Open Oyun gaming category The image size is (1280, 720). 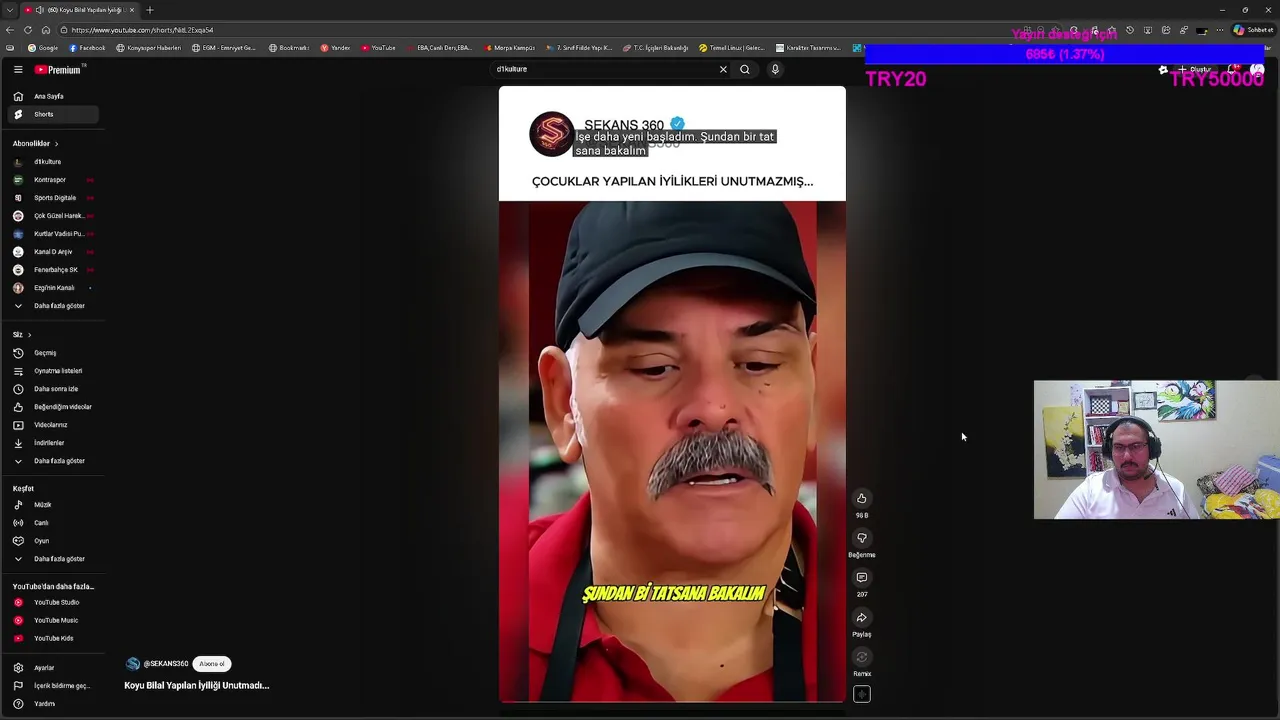[x=52, y=541]
